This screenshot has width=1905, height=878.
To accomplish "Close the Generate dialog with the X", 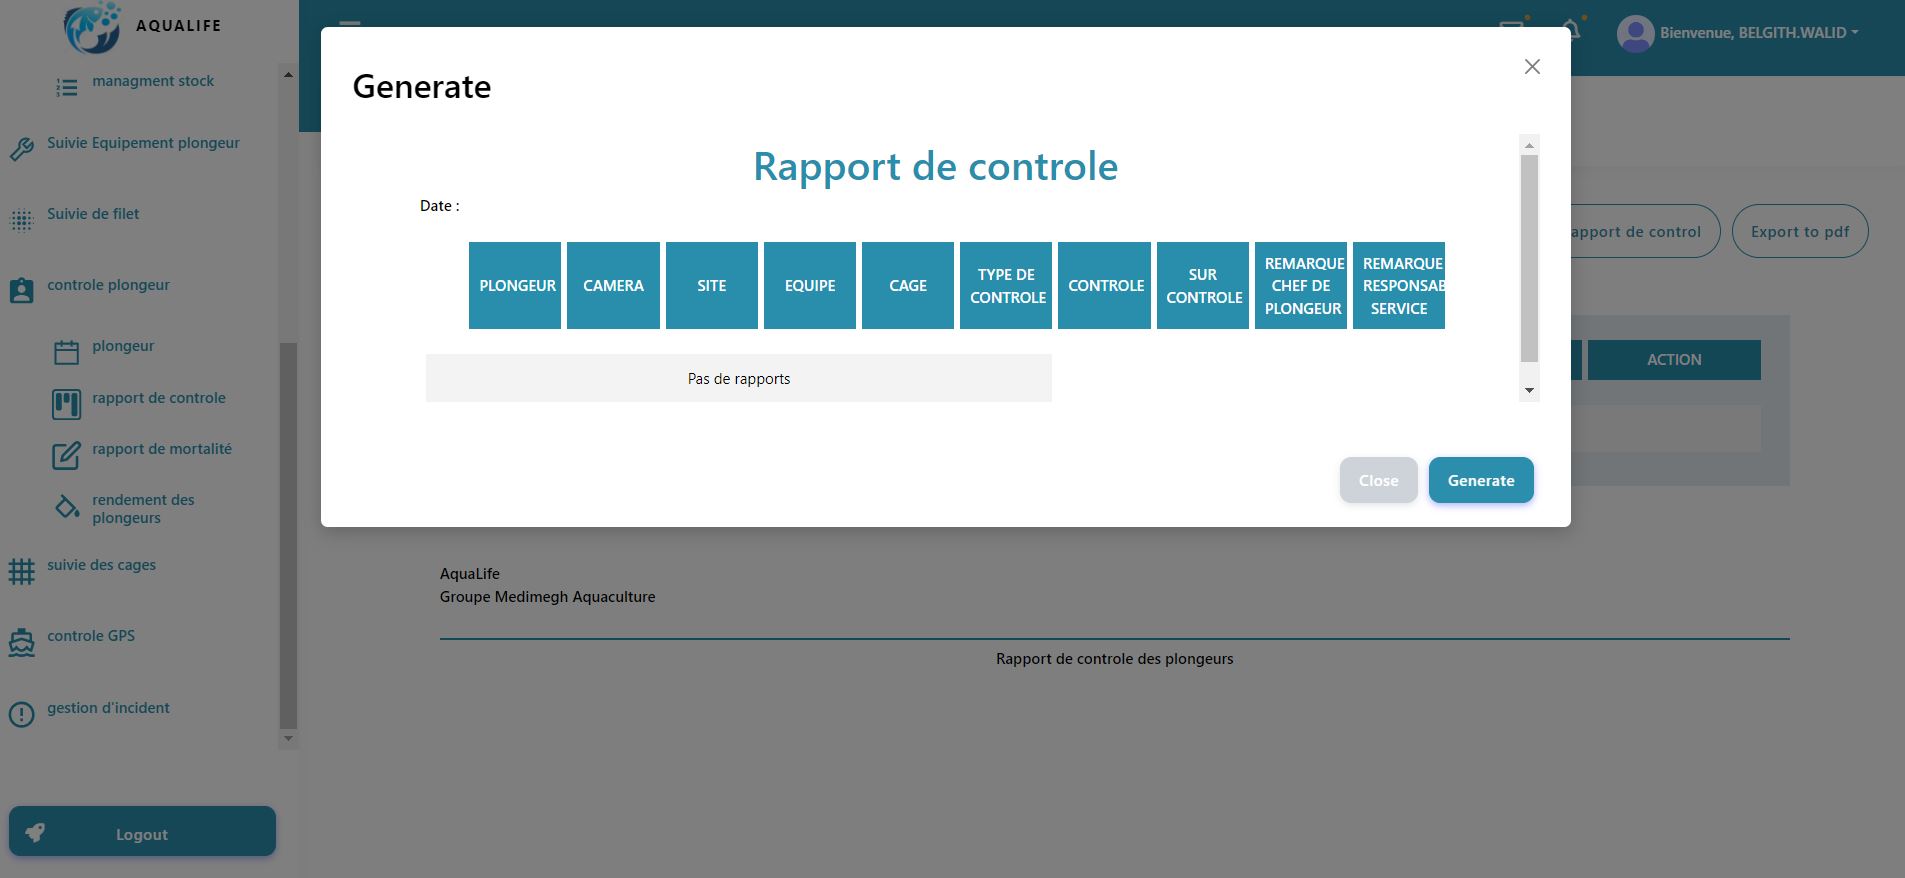I will (x=1532, y=67).
